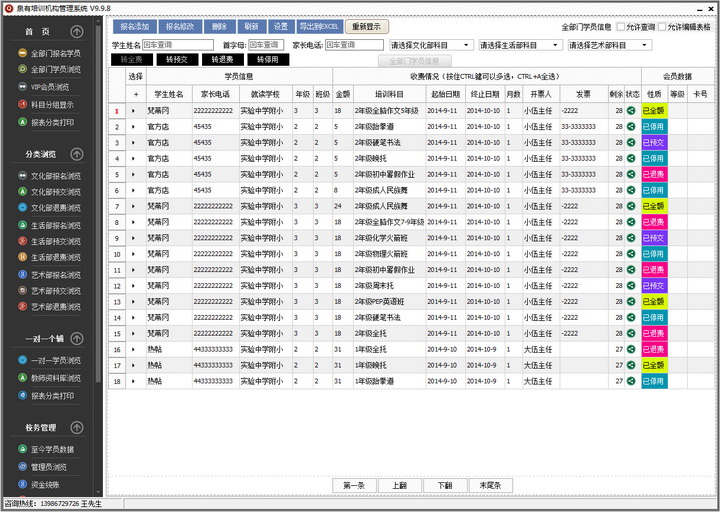The image size is (720, 512).
Task: Go to first record with 第一条
Action: tap(354, 485)
